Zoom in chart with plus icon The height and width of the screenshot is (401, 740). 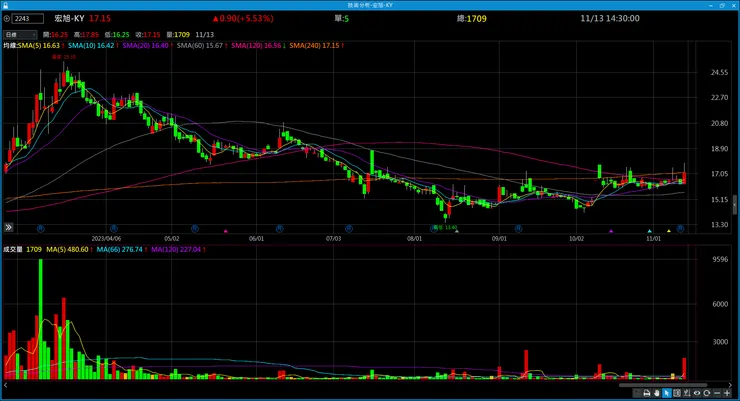[727, 393]
